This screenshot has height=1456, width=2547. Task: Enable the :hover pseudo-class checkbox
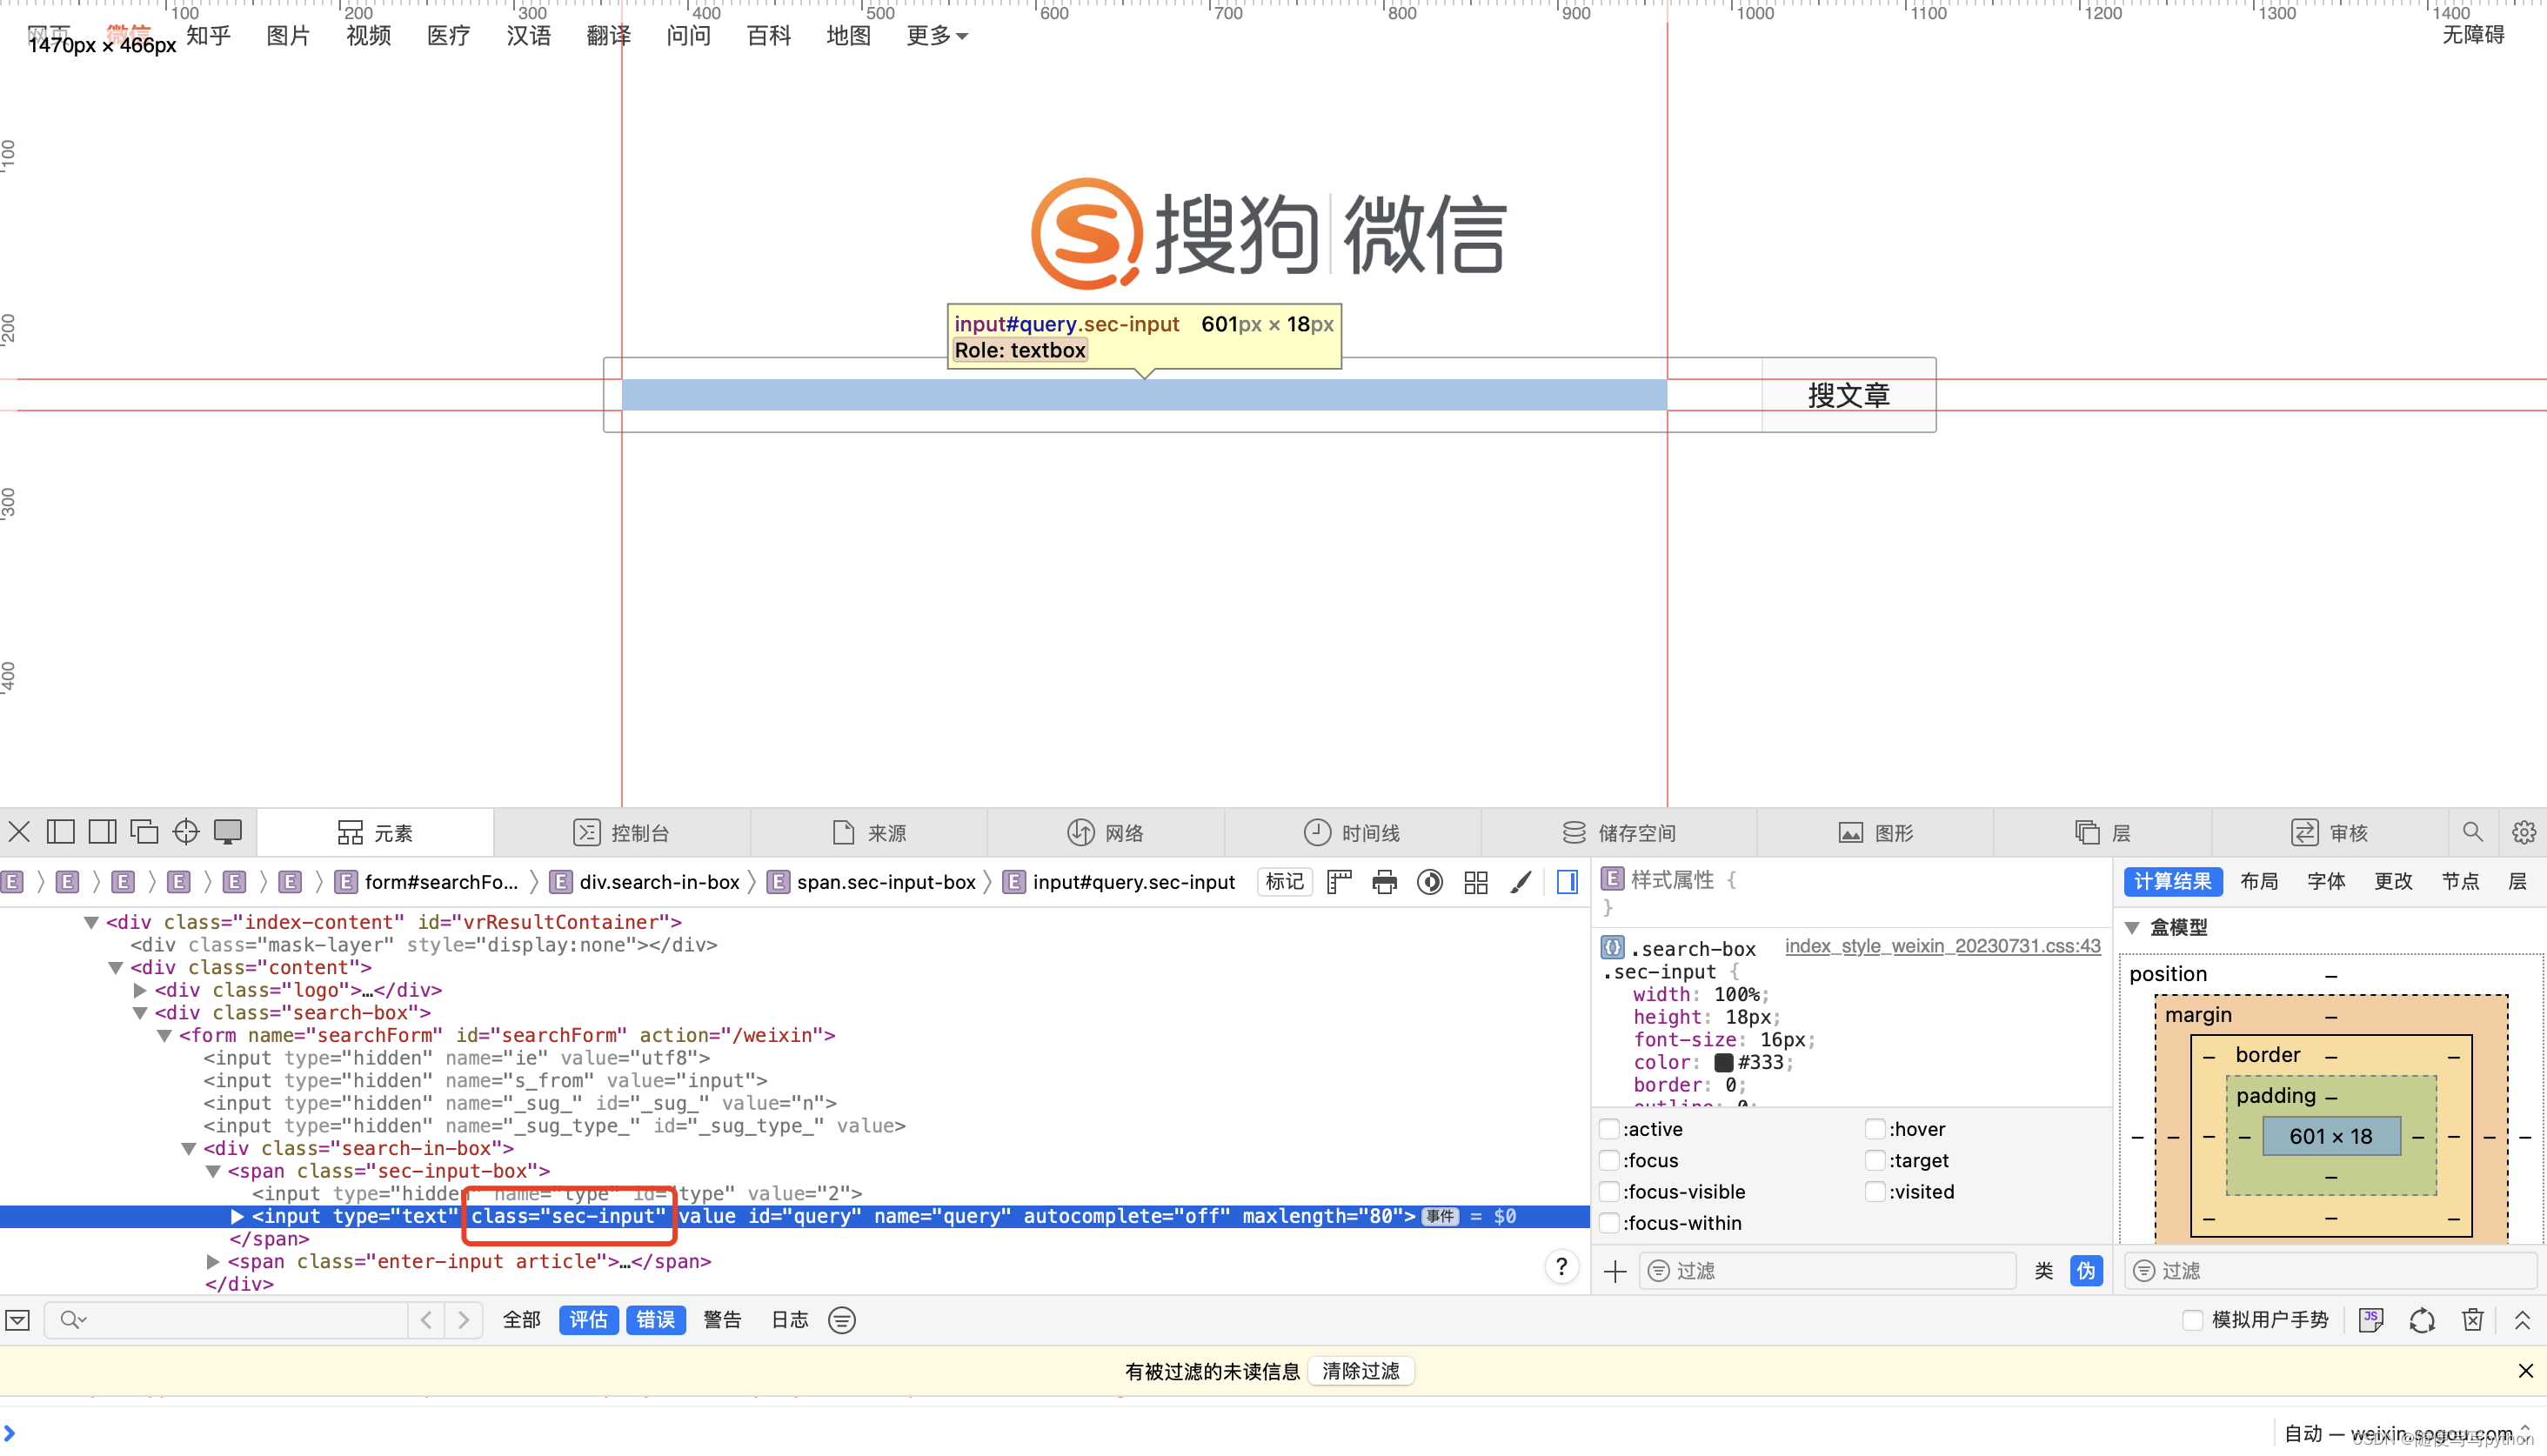click(1875, 1129)
